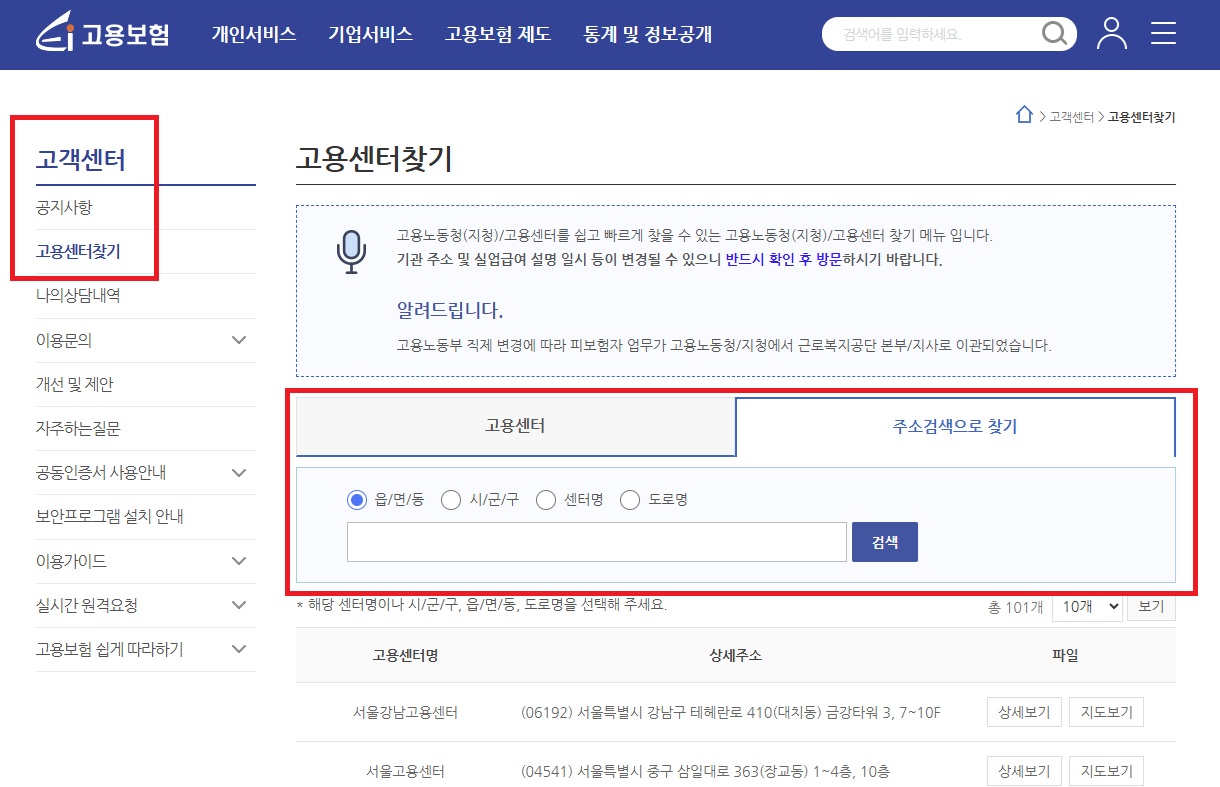Select the 시/군/구 radio button
Image resolution: width=1220 pixels, height=787 pixels.
(x=451, y=500)
